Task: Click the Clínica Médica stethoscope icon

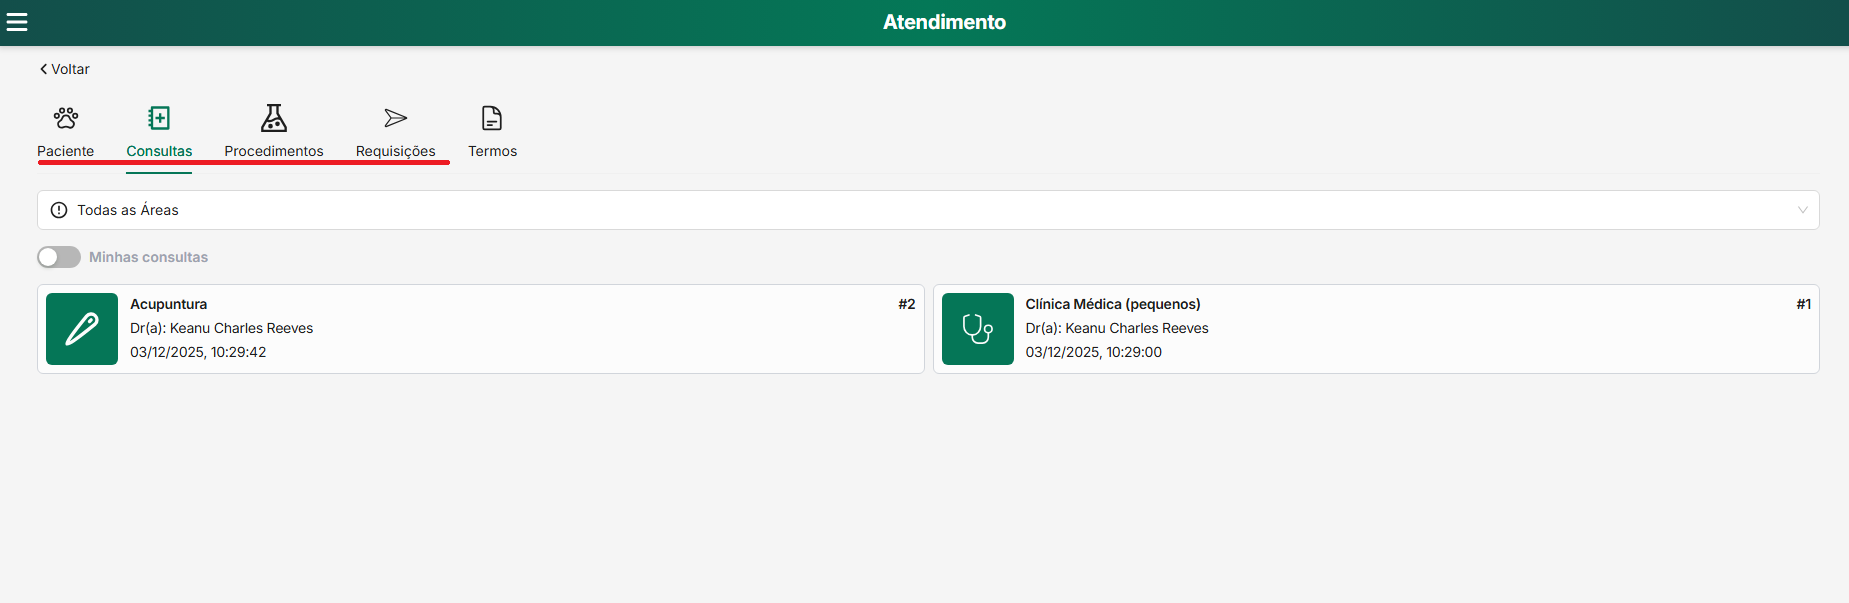Action: [x=977, y=329]
